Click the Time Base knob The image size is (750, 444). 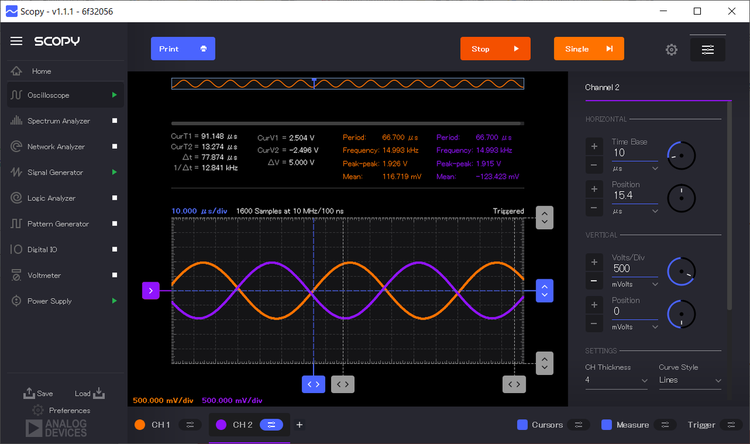pyautogui.click(x=681, y=155)
